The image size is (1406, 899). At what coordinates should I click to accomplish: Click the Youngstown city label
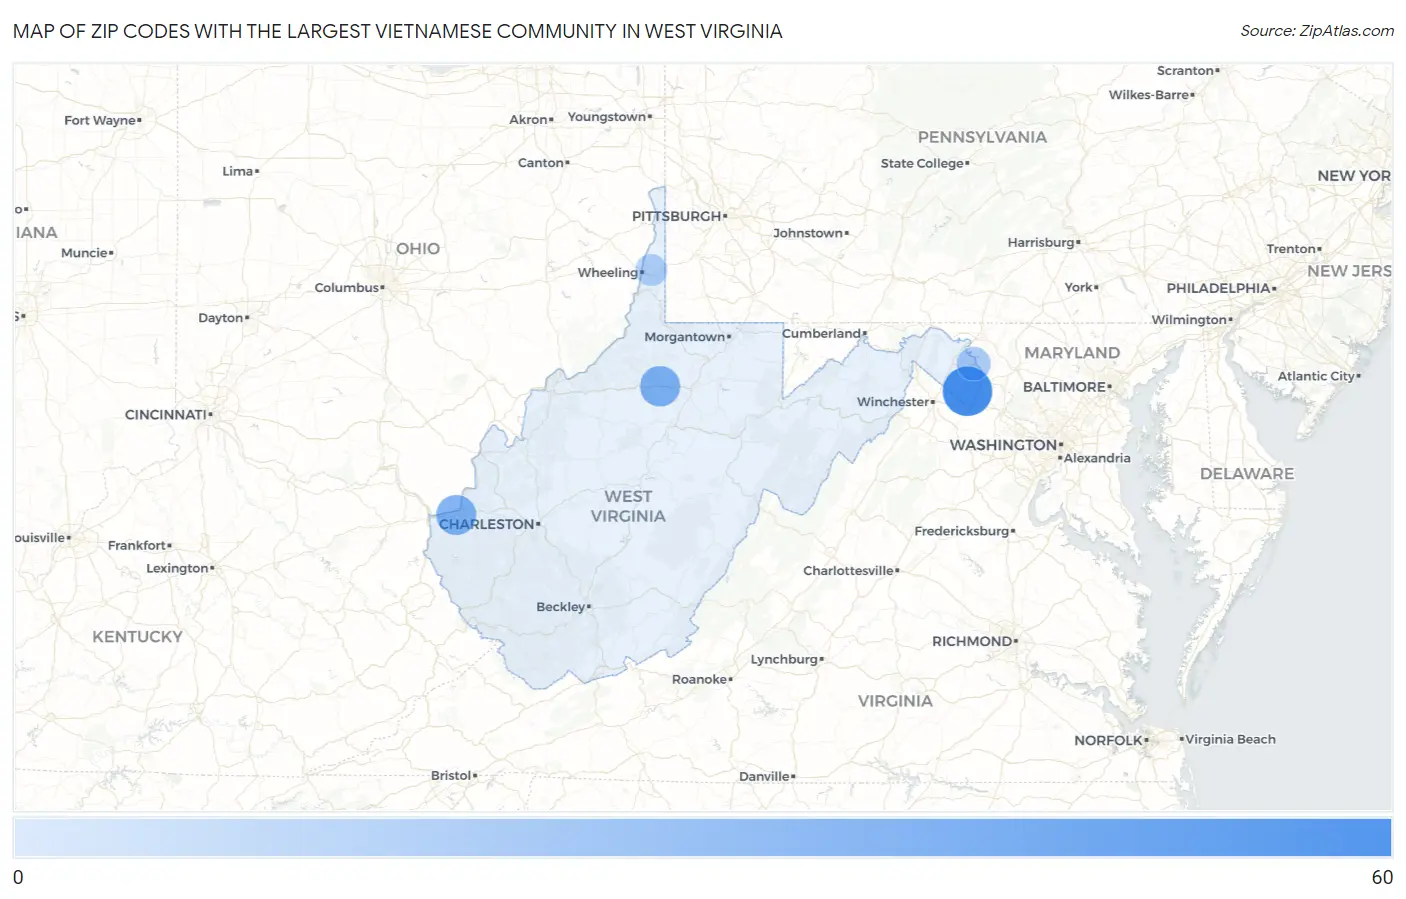608,117
